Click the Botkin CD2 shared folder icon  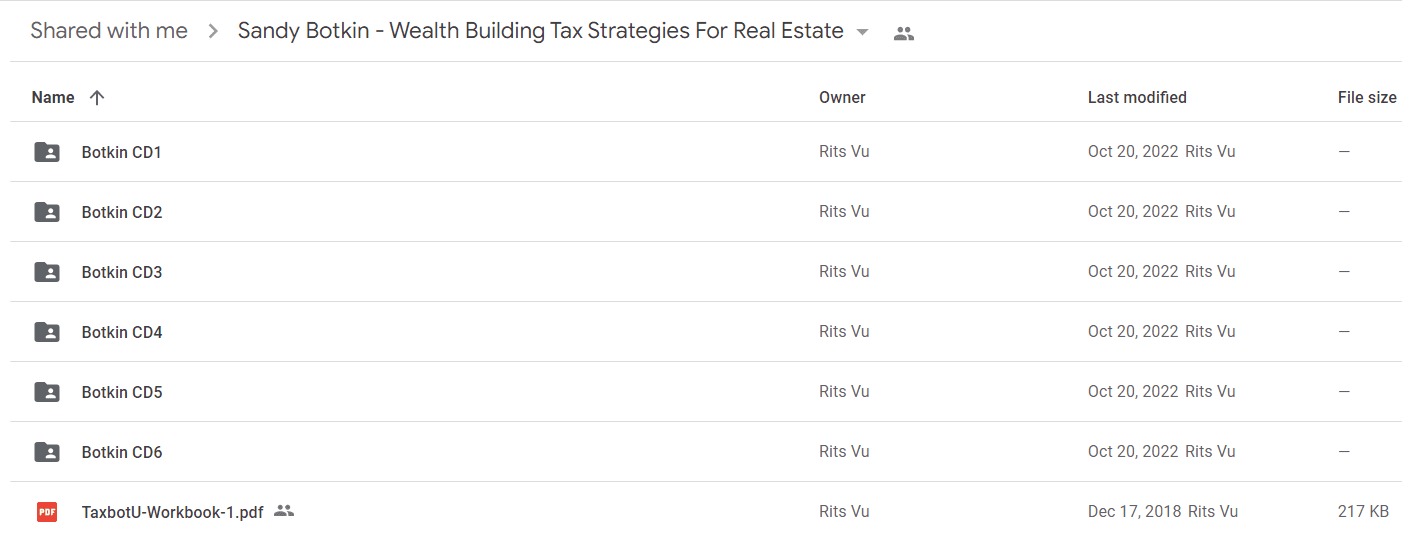pyautogui.click(x=47, y=212)
